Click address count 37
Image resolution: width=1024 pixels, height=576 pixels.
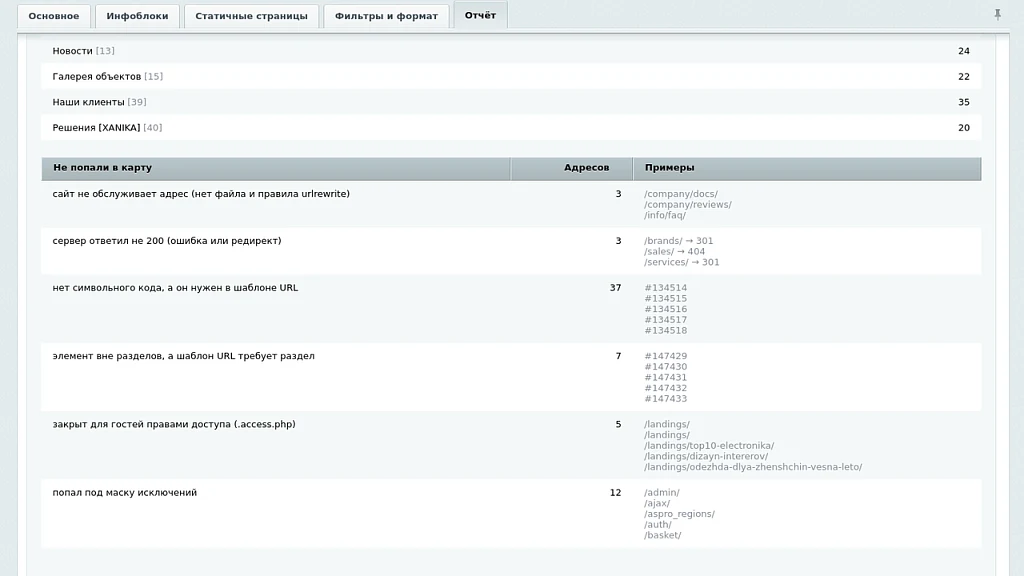615,288
